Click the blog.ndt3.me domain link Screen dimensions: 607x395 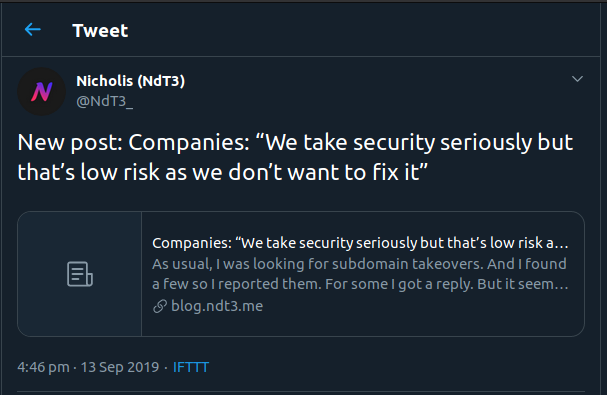point(217,306)
